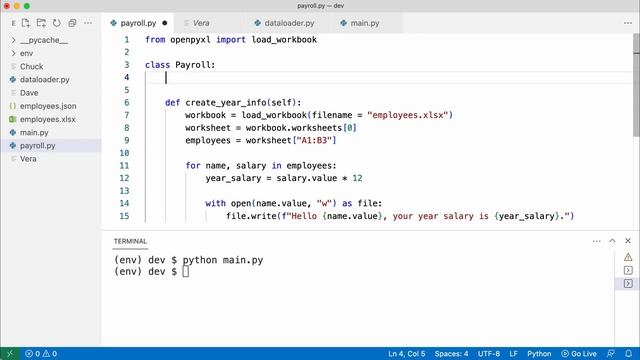
Task: Open terminal panel more actions ellipsis
Action: point(597,241)
